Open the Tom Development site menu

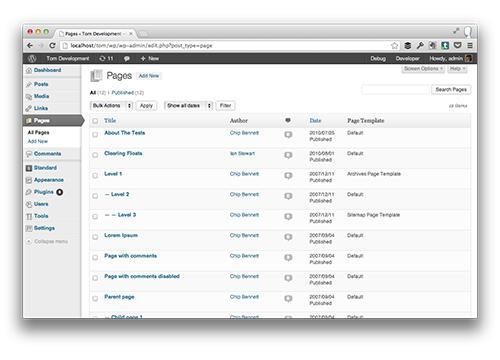coord(68,58)
